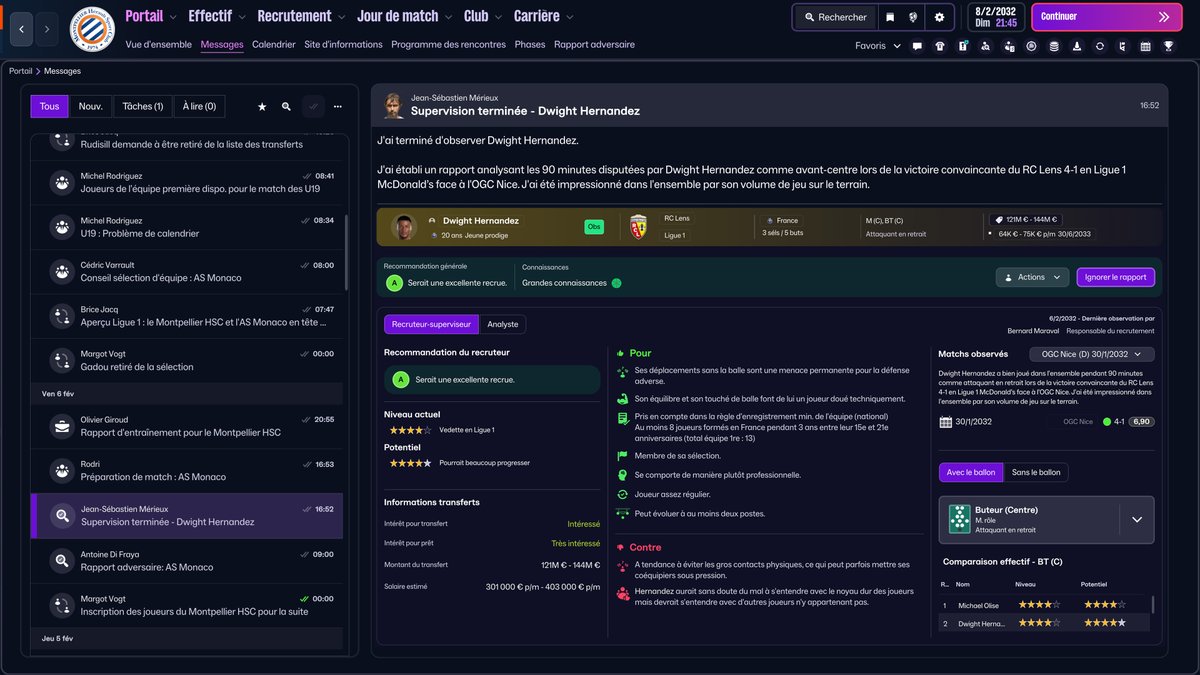Open the OGC Nice (D) 30/1/2032 match selector
This screenshot has width=1200, height=675.
coord(1091,354)
